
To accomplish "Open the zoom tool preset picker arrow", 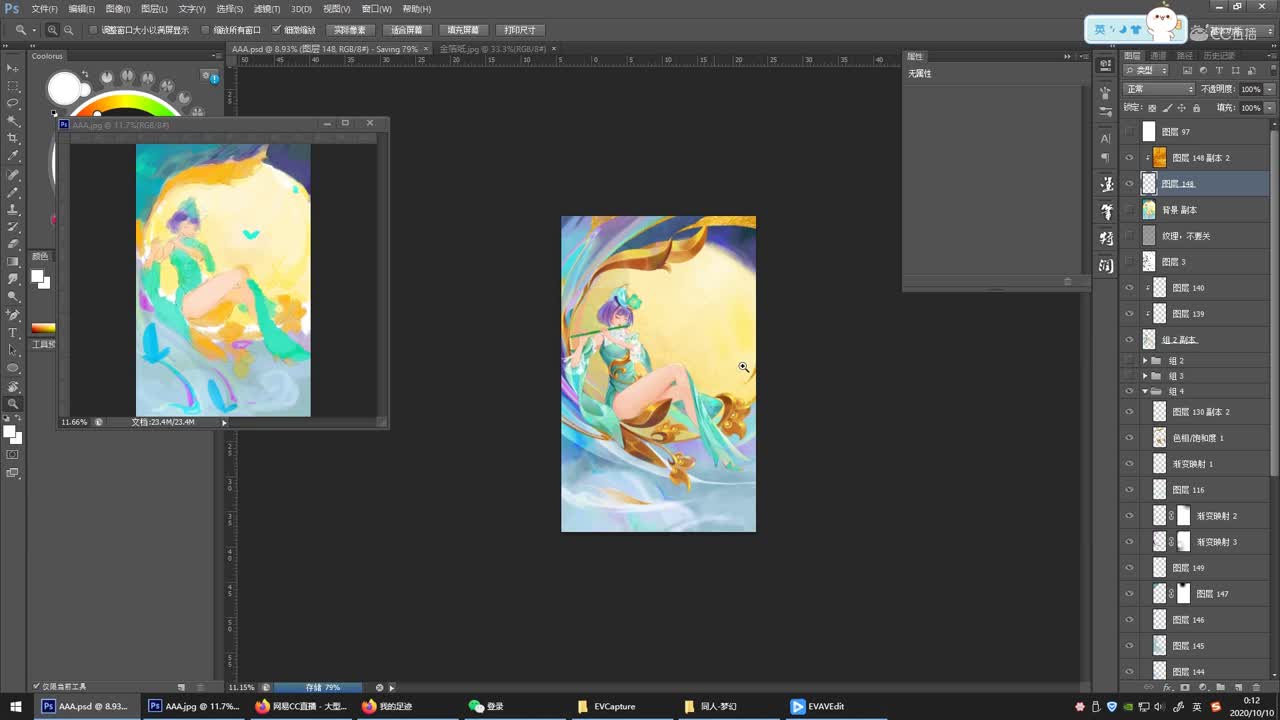I will (33, 30).
